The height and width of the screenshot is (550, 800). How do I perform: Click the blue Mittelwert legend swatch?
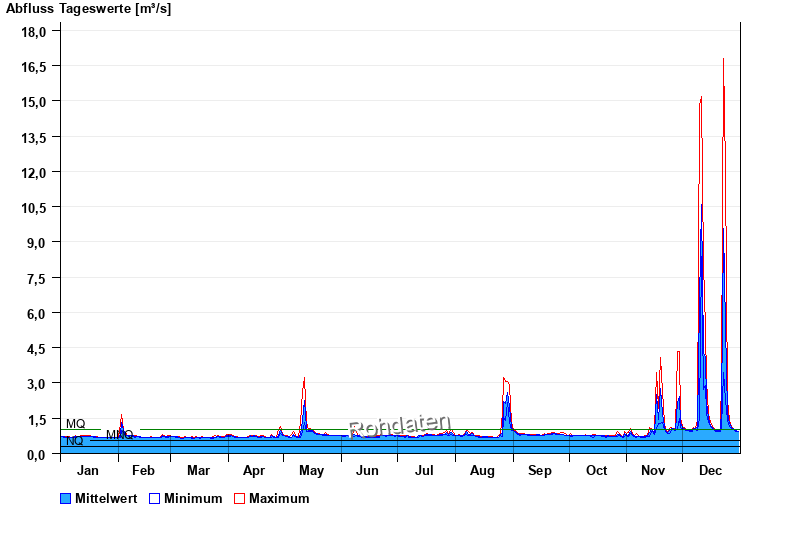[66, 498]
